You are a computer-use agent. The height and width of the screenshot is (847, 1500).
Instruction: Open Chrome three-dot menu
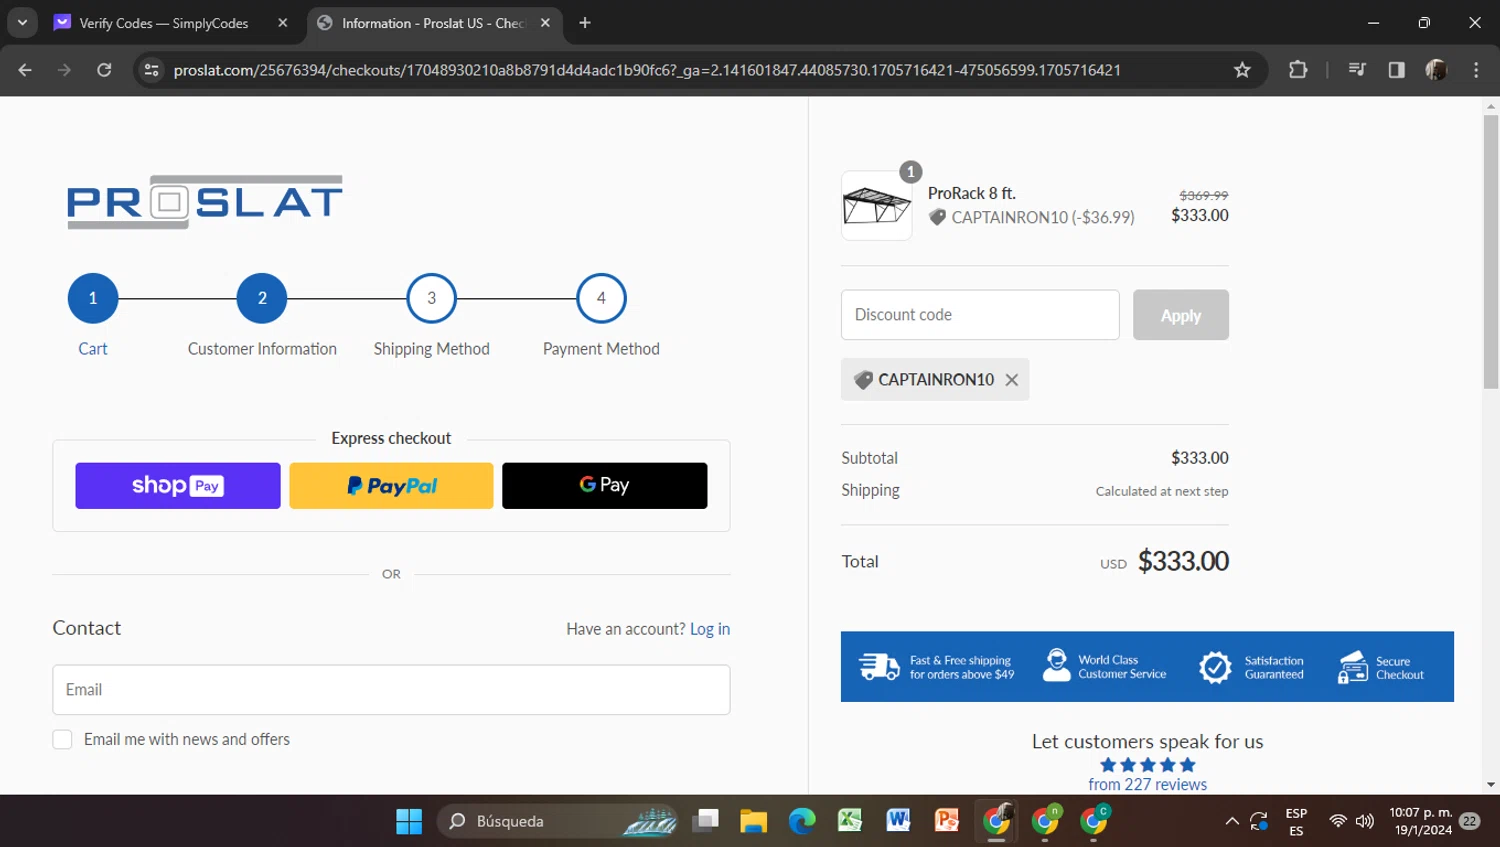[x=1476, y=70]
